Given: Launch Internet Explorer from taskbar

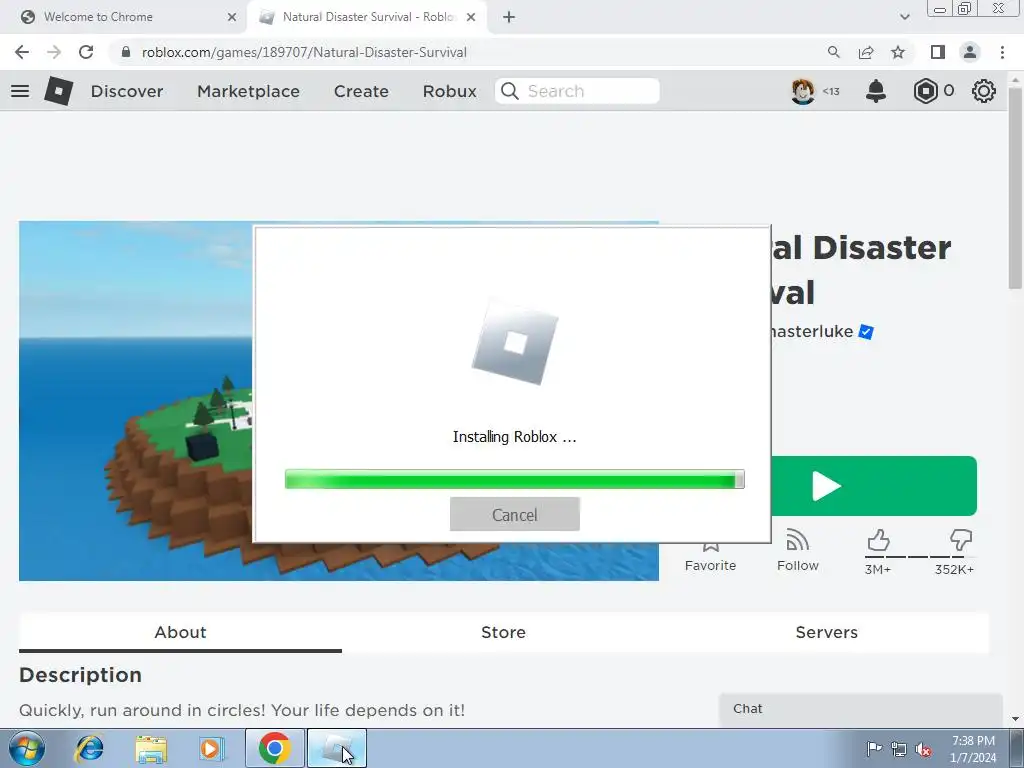Looking at the screenshot, I should (89, 748).
